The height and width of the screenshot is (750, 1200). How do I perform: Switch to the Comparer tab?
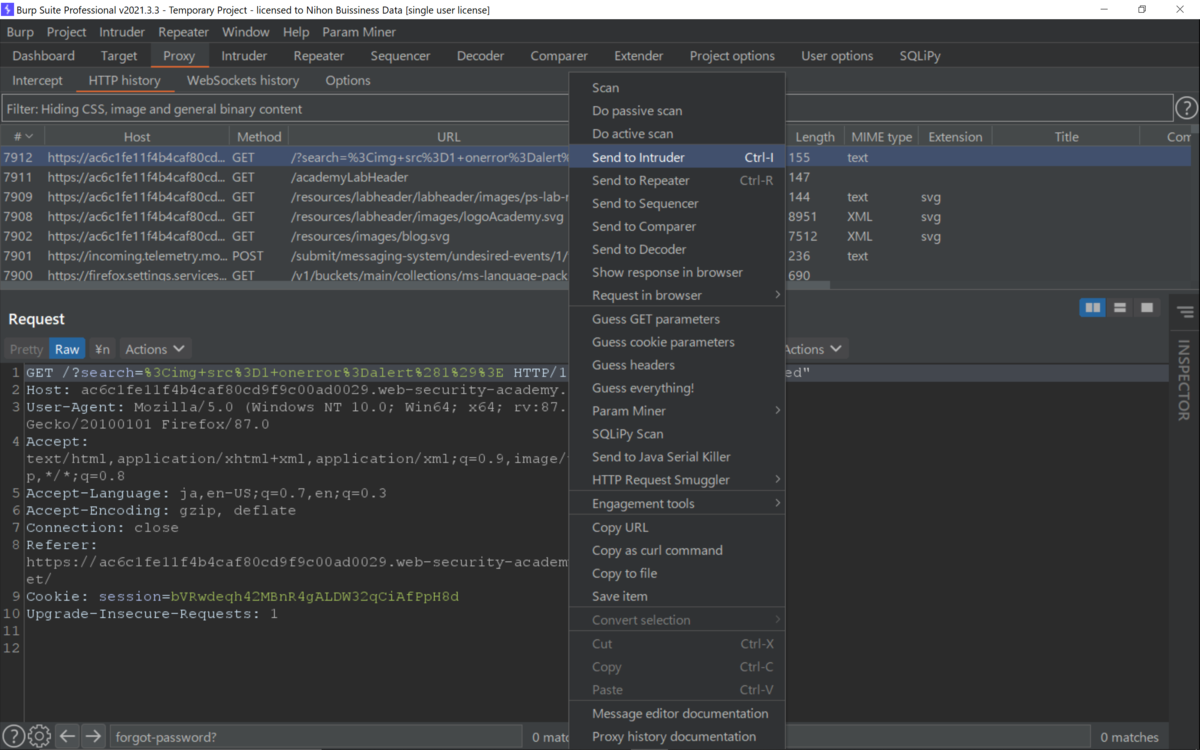click(x=559, y=56)
